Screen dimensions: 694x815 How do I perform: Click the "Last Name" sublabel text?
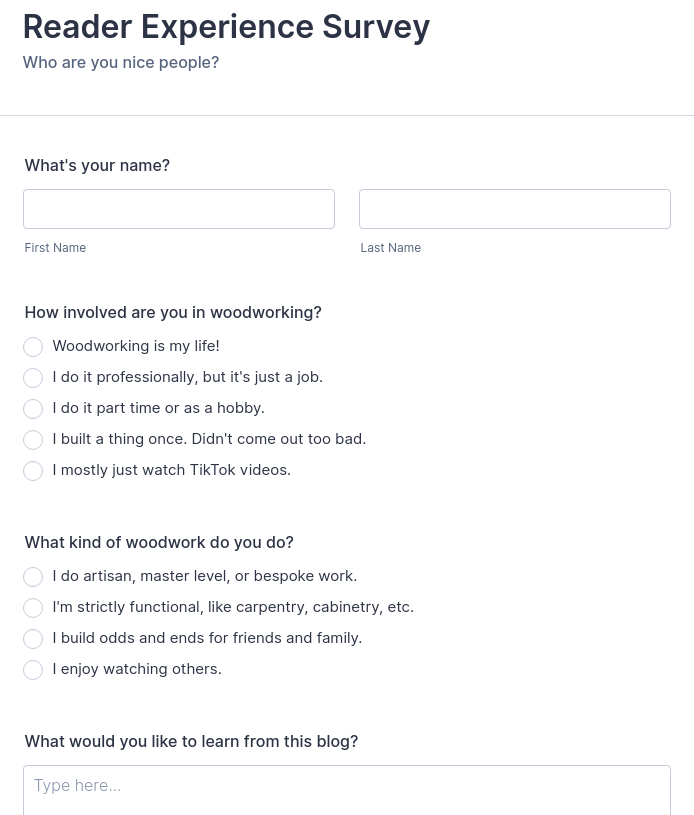[x=390, y=248]
